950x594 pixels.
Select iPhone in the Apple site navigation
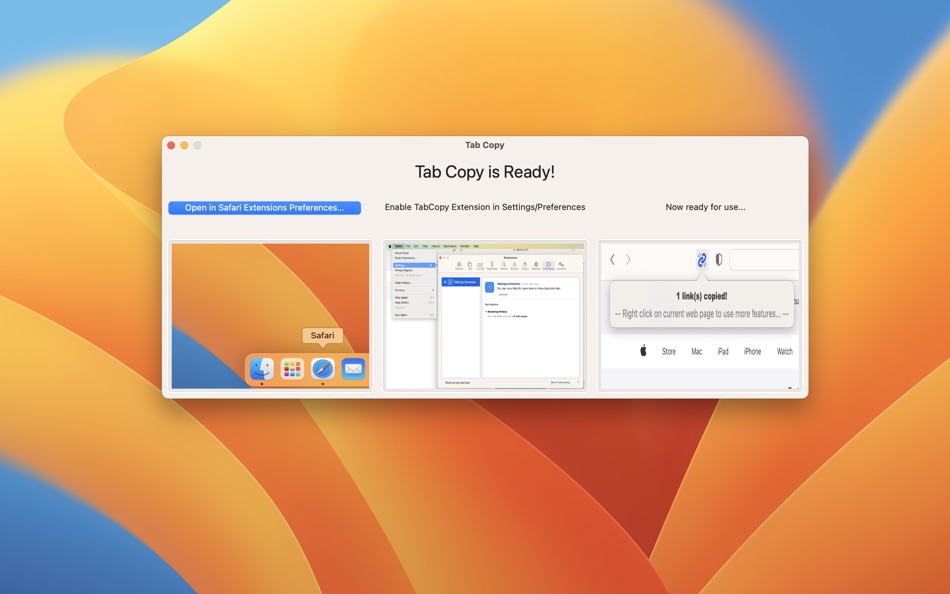(752, 352)
